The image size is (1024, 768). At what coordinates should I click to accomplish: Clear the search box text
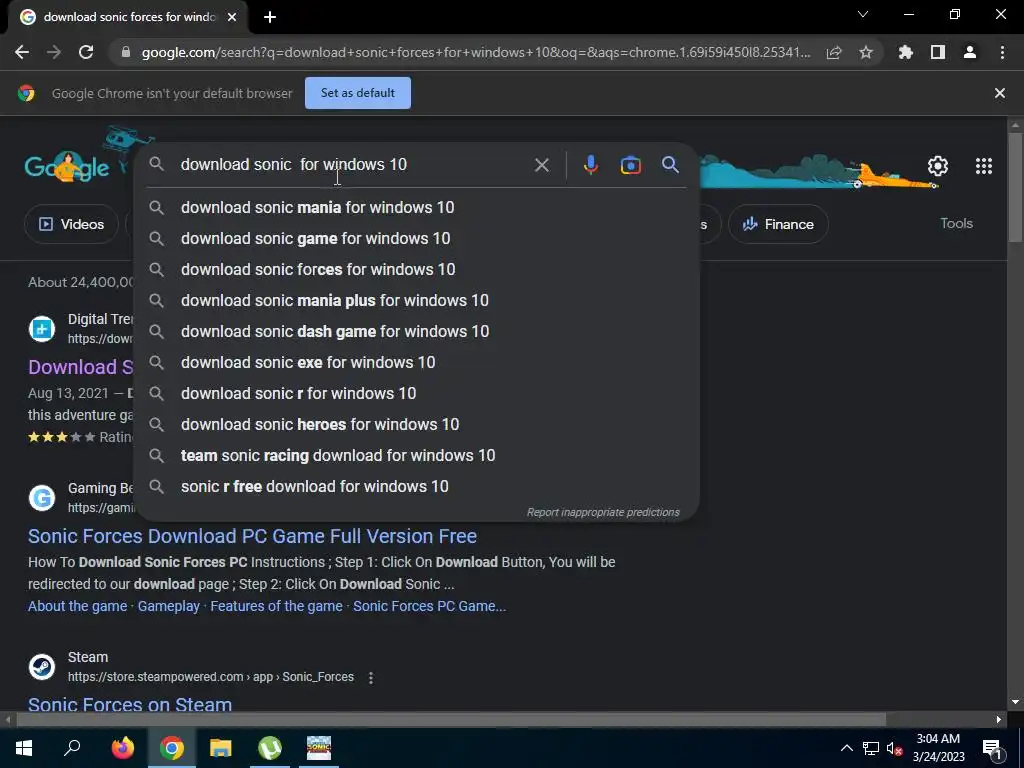pyautogui.click(x=541, y=165)
